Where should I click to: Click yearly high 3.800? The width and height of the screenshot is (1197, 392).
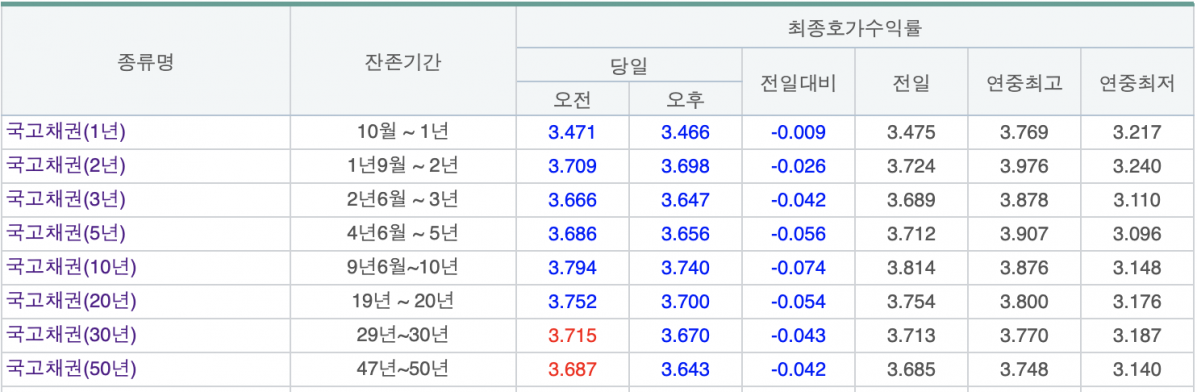[1024, 302]
